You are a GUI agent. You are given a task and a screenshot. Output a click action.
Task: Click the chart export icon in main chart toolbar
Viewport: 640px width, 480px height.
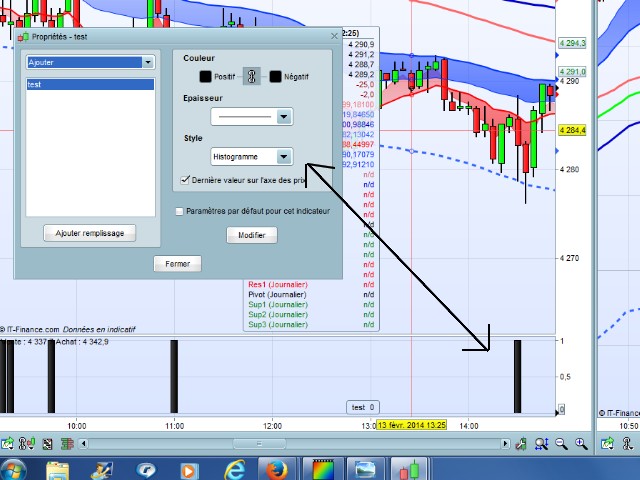(7, 443)
